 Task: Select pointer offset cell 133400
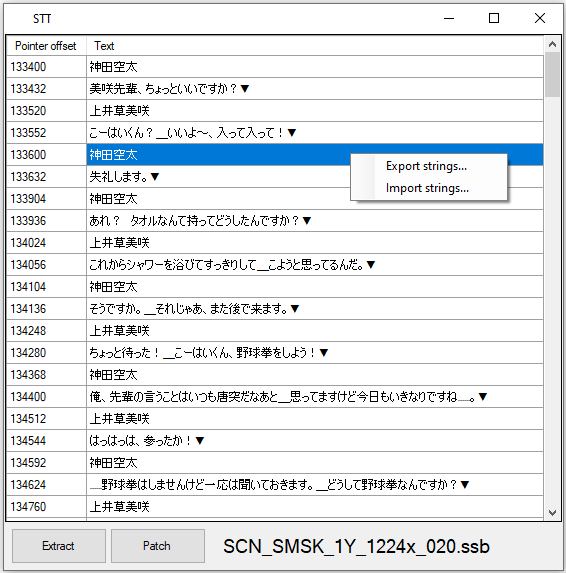pos(46,67)
